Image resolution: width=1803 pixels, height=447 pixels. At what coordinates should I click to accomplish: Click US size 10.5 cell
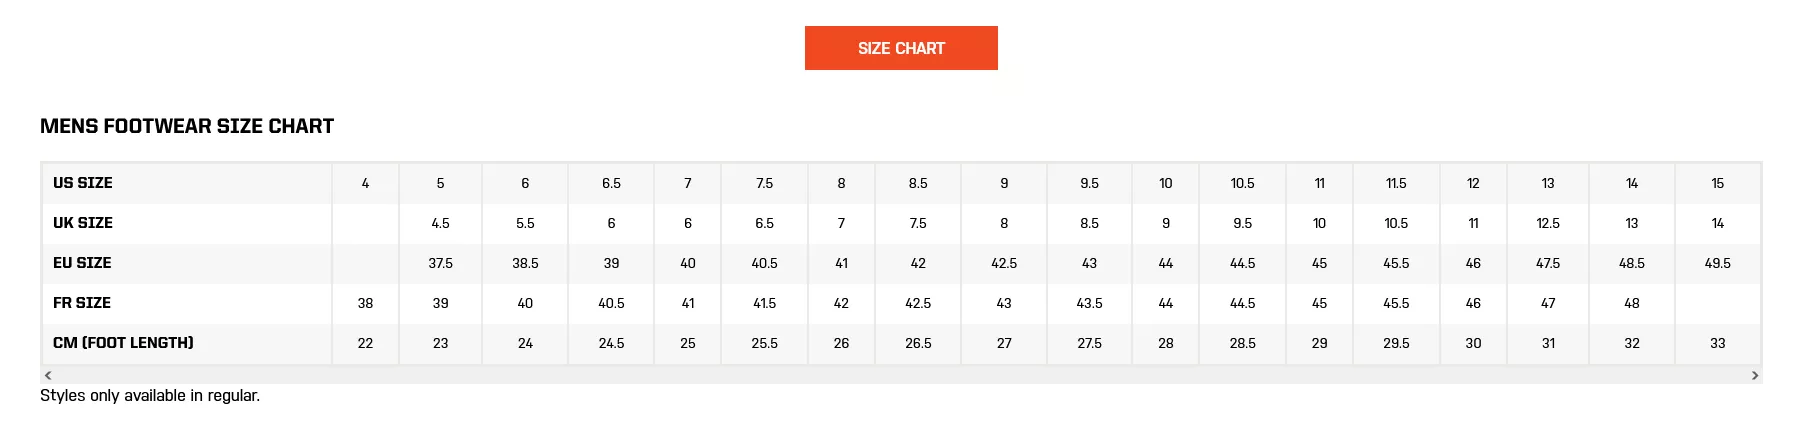(1242, 183)
